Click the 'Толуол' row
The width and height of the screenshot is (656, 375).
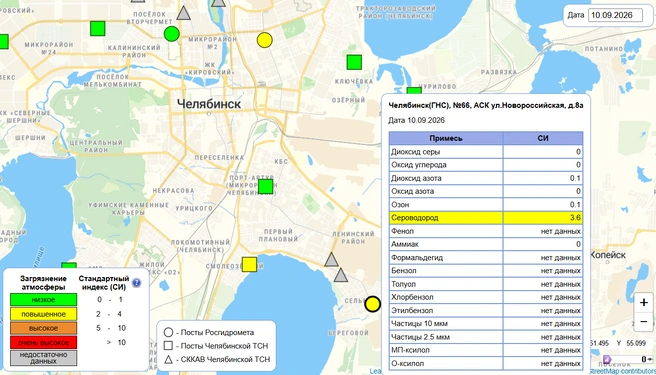pos(486,284)
